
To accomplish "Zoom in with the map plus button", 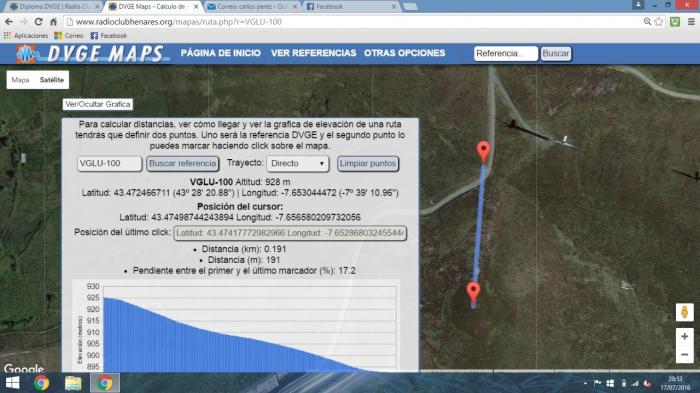I will [x=684, y=336].
